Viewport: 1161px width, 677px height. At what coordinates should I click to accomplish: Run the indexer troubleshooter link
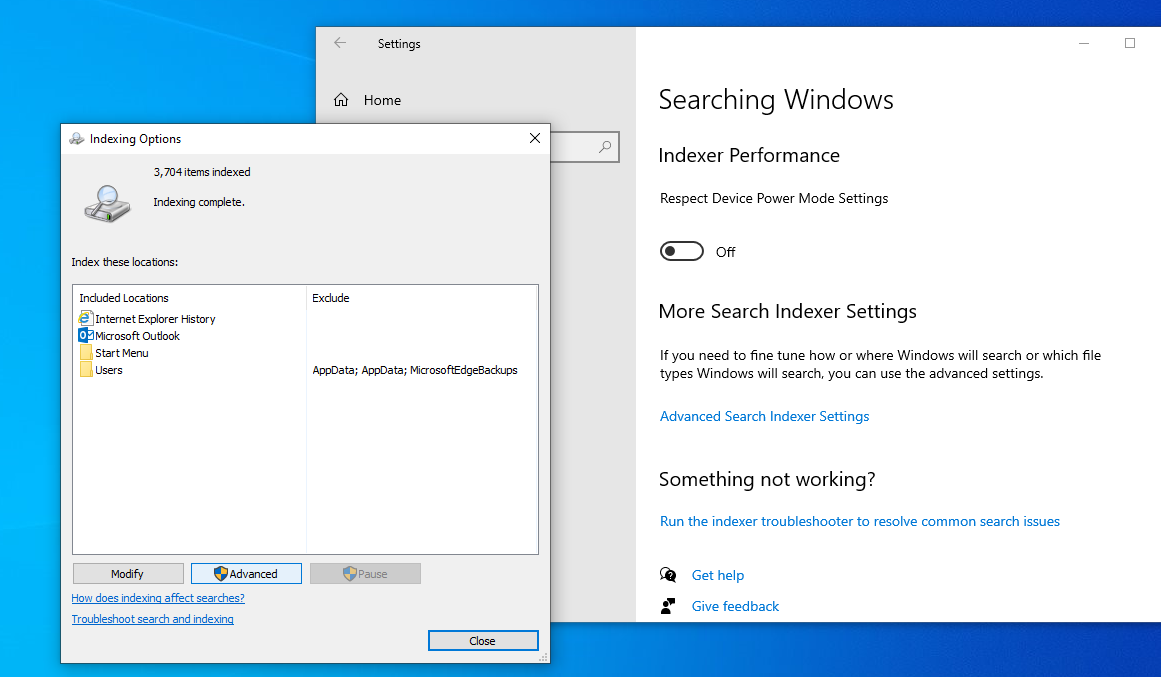tap(860, 521)
